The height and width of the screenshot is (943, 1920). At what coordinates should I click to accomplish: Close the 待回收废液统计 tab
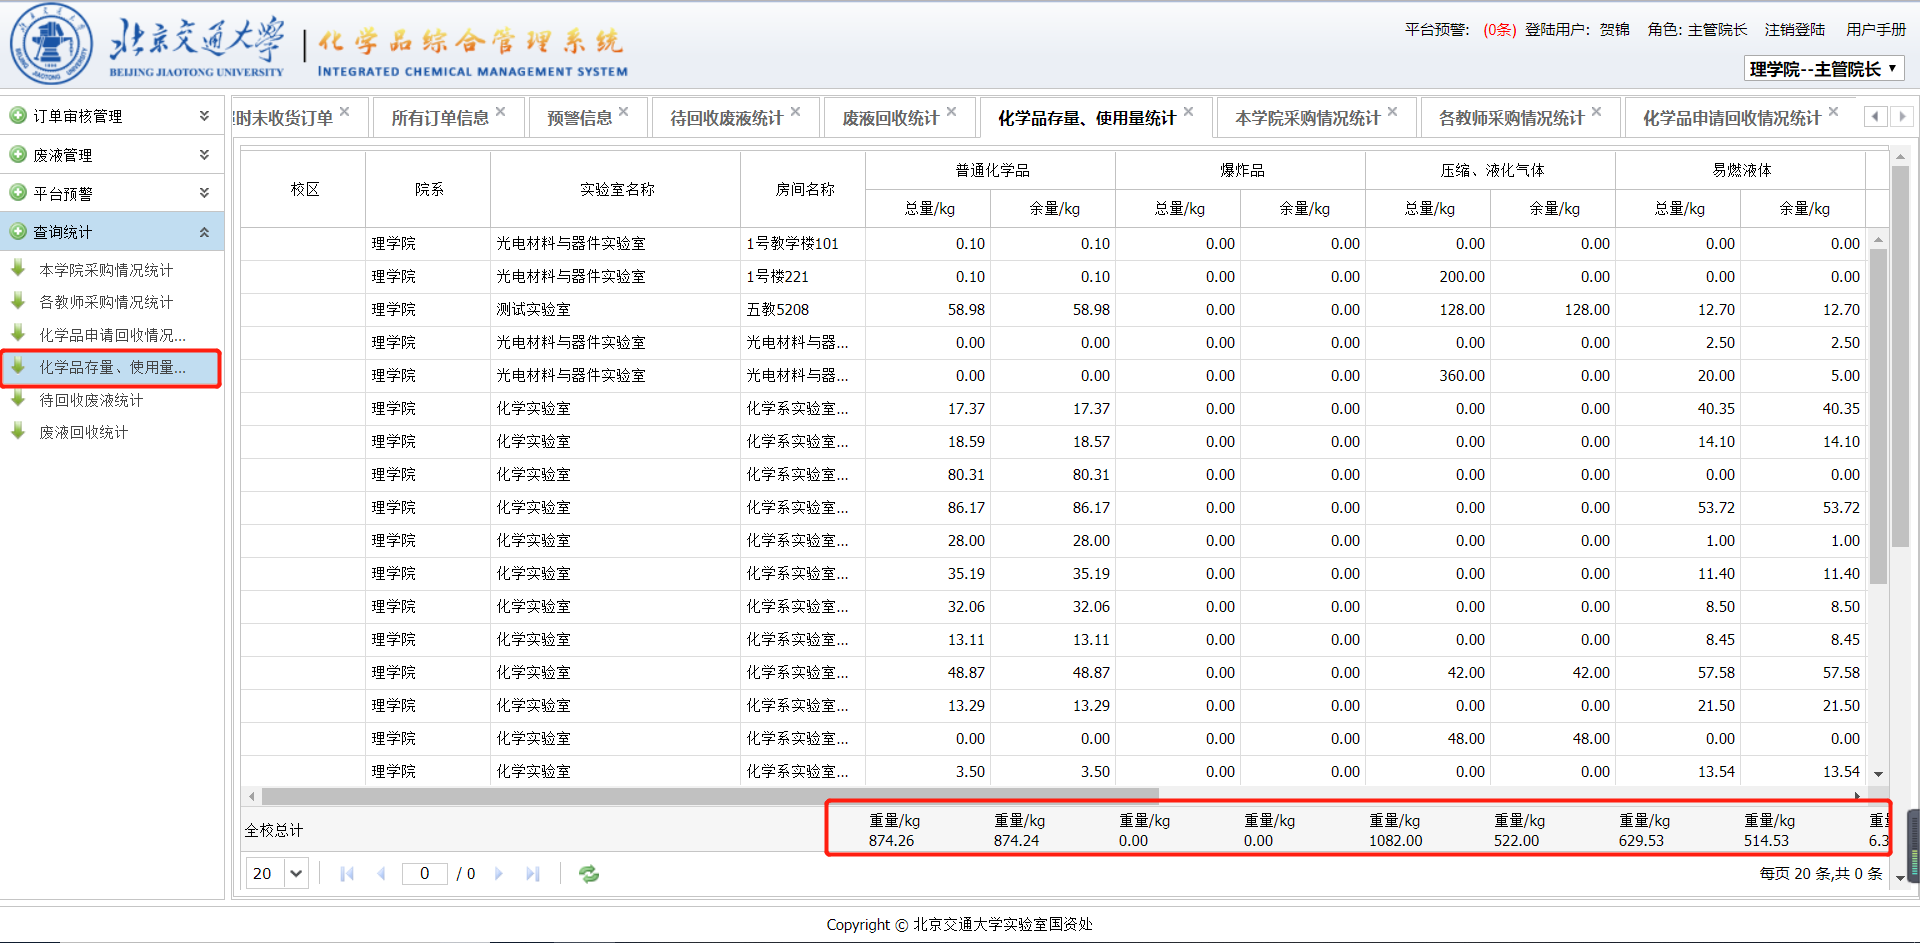[x=796, y=112]
